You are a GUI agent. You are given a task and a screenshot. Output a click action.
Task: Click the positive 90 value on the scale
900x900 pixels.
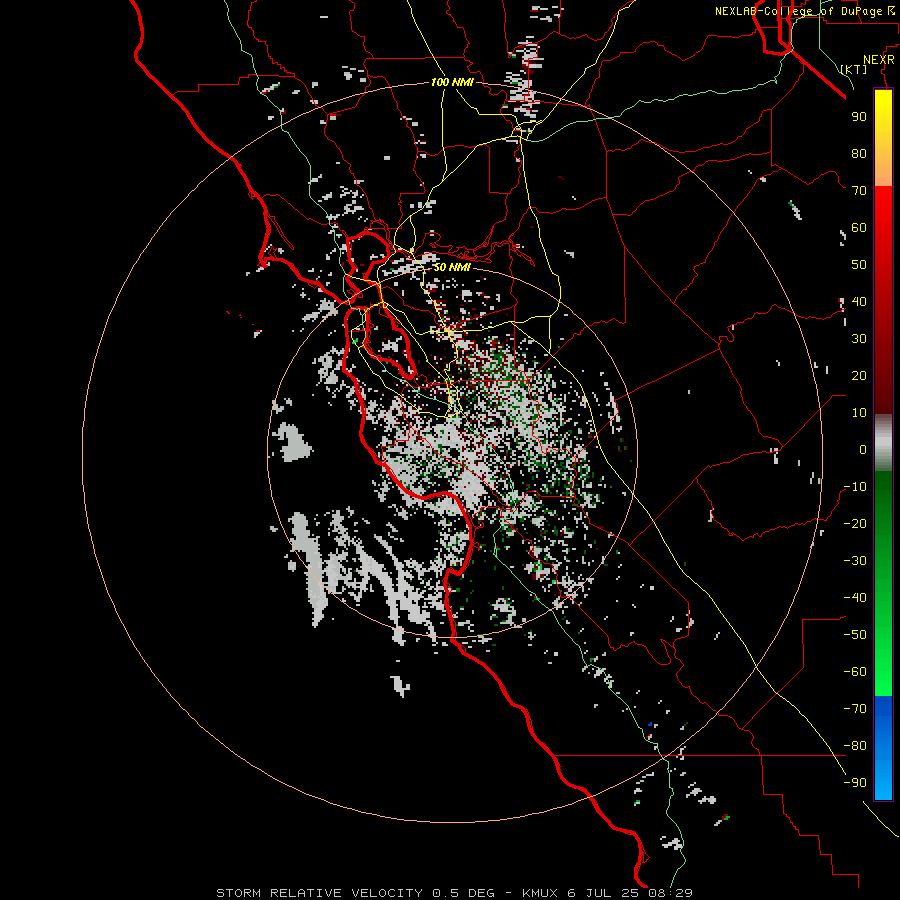859,117
